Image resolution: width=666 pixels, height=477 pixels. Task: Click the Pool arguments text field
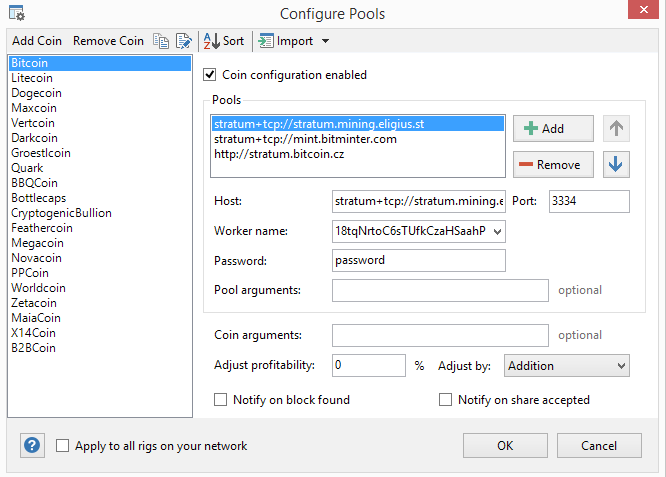(440, 290)
